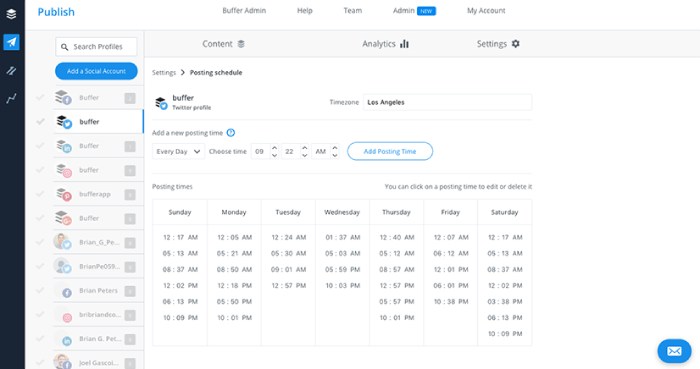Click the Settings gear icon
Image resolution: width=700 pixels, height=369 pixels.
coord(516,44)
